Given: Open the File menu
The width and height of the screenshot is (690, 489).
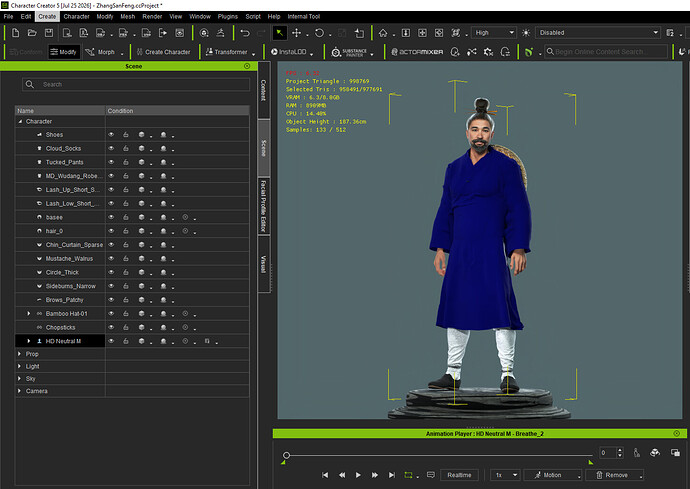Looking at the screenshot, I should click(x=8, y=16).
